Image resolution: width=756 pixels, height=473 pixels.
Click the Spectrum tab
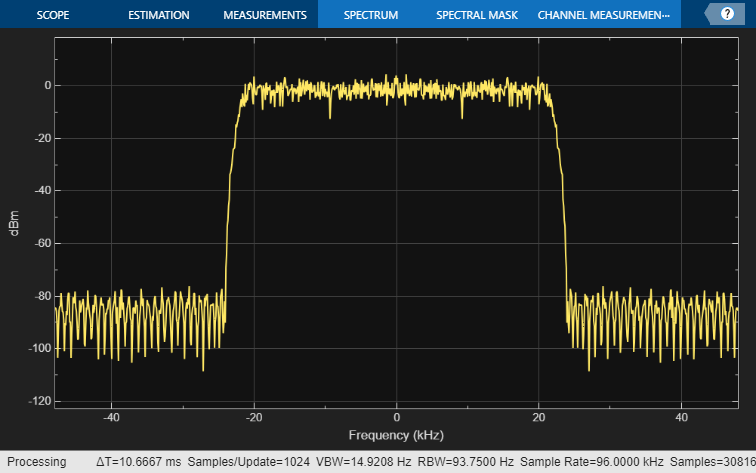[370, 16]
